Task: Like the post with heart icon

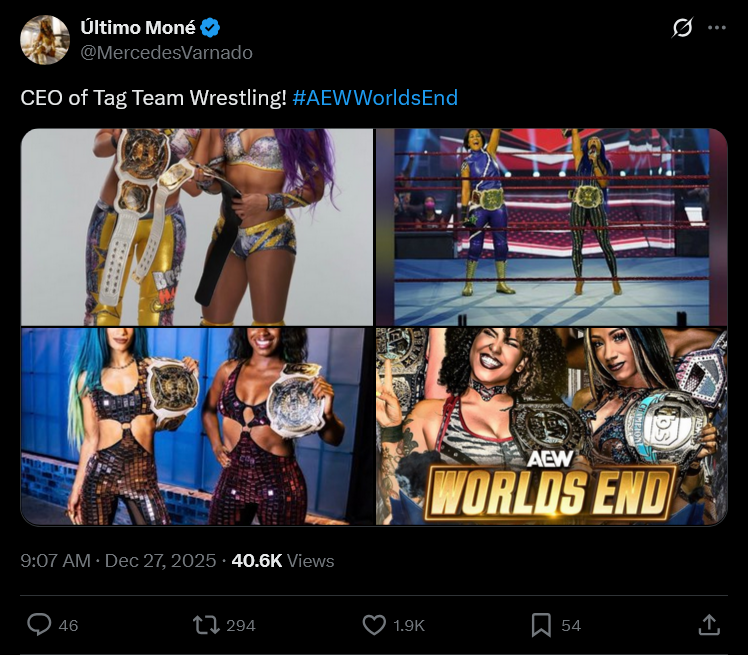Action: (374, 625)
